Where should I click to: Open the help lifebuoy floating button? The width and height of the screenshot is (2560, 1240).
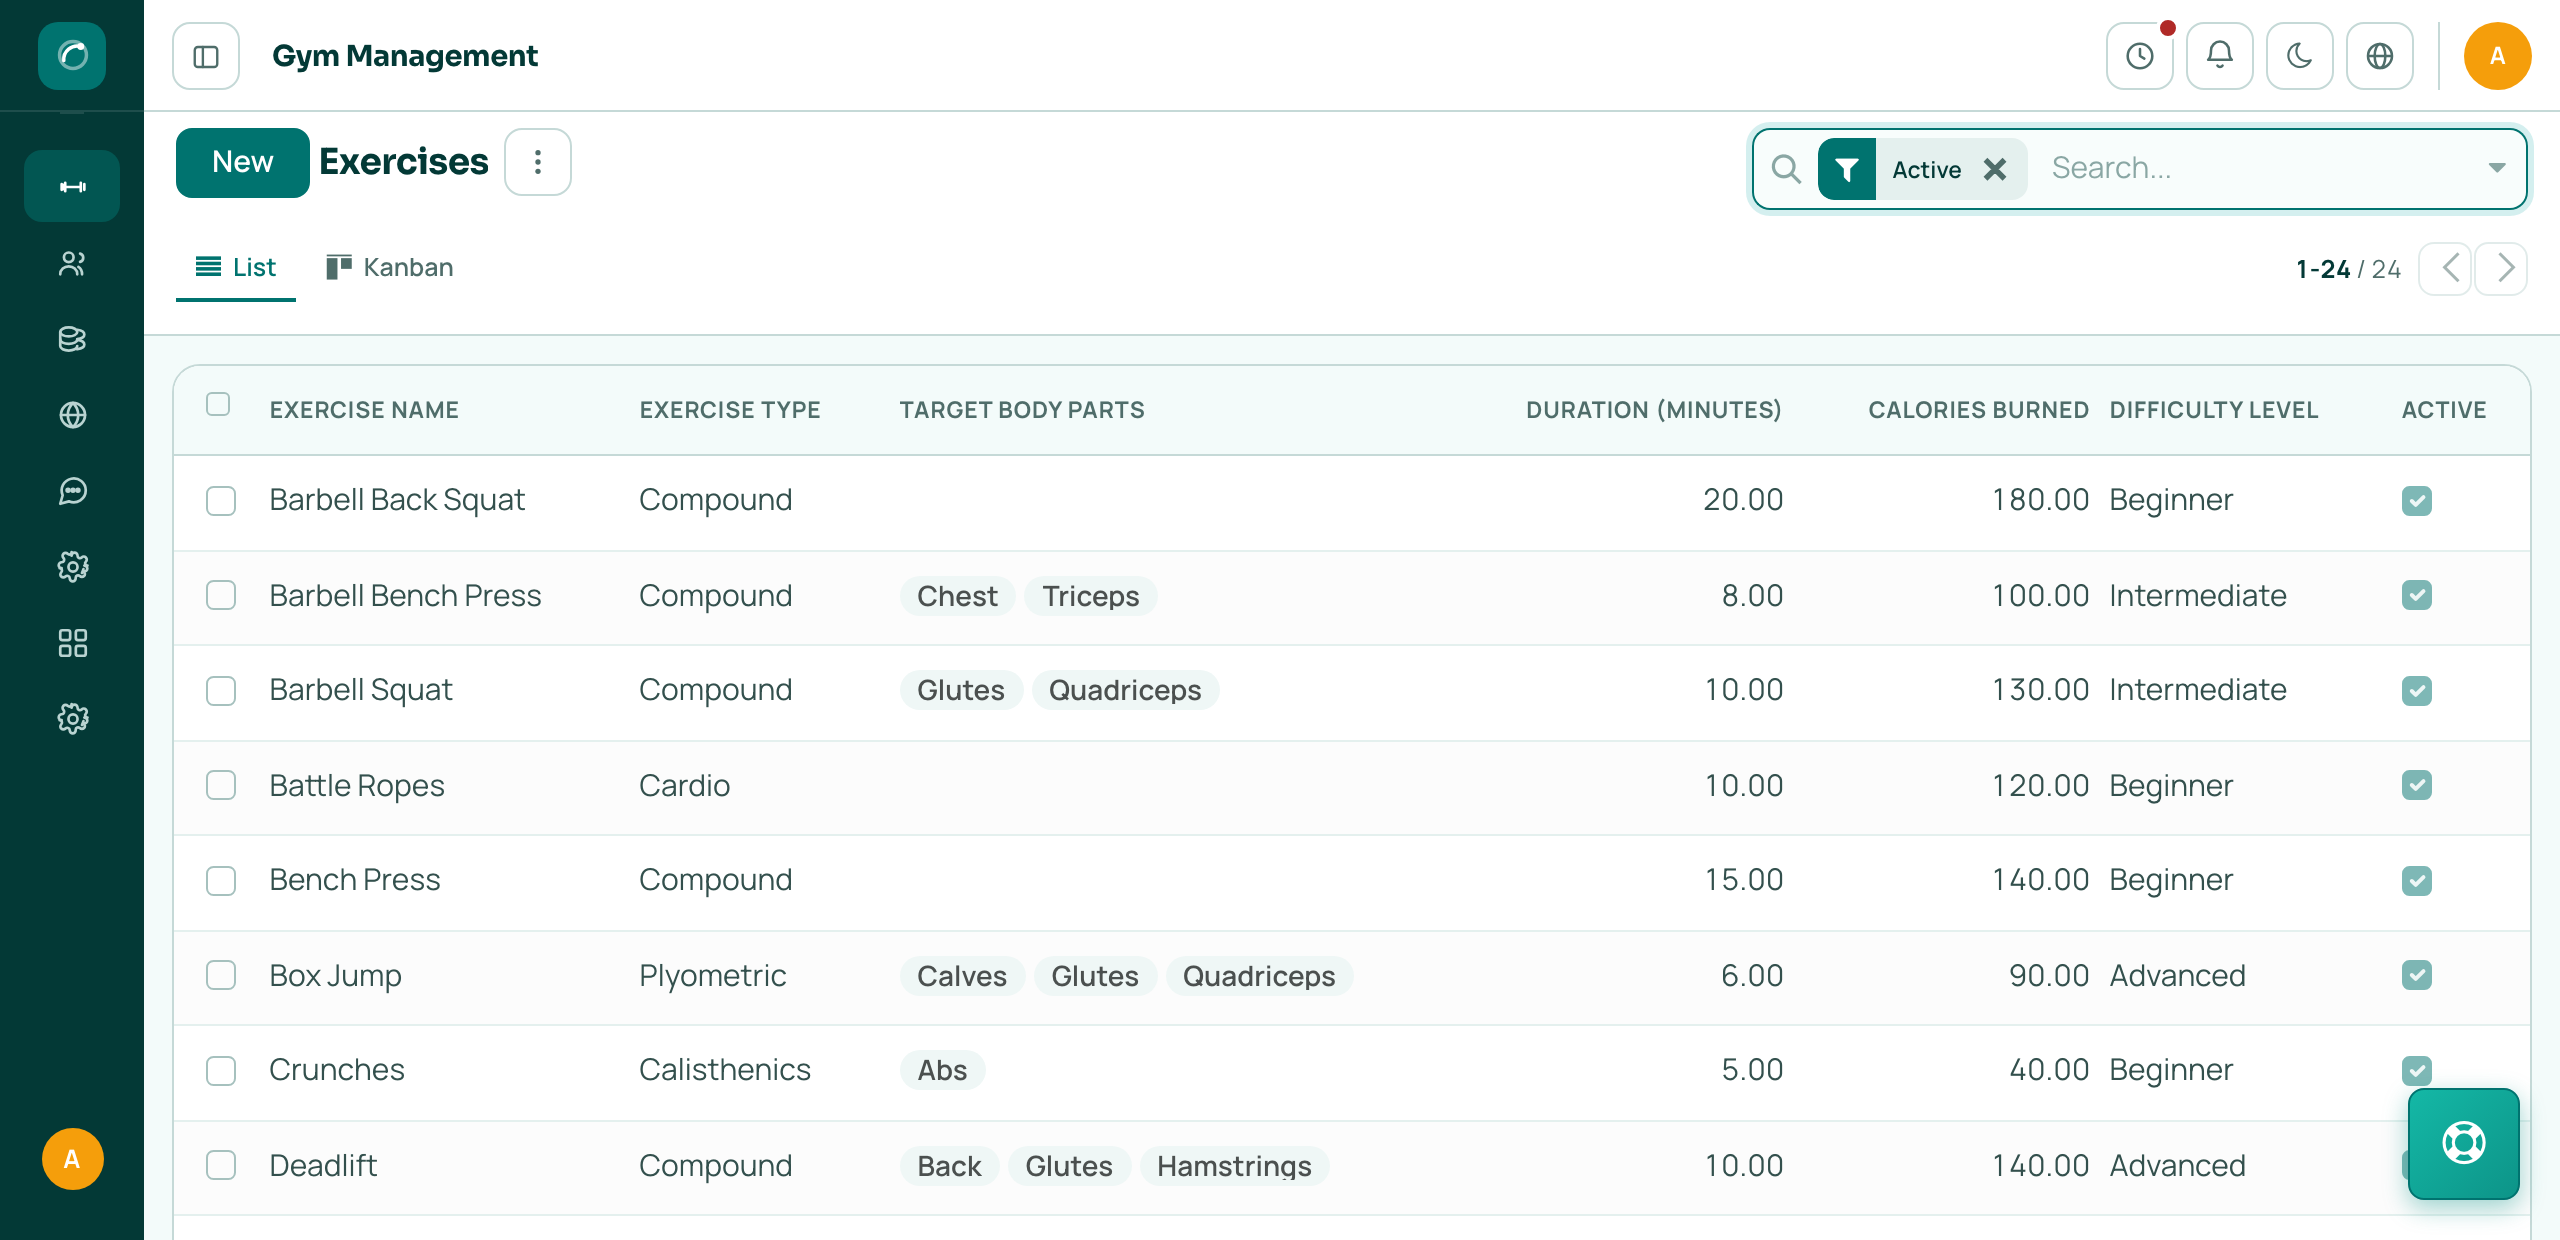click(2464, 1143)
